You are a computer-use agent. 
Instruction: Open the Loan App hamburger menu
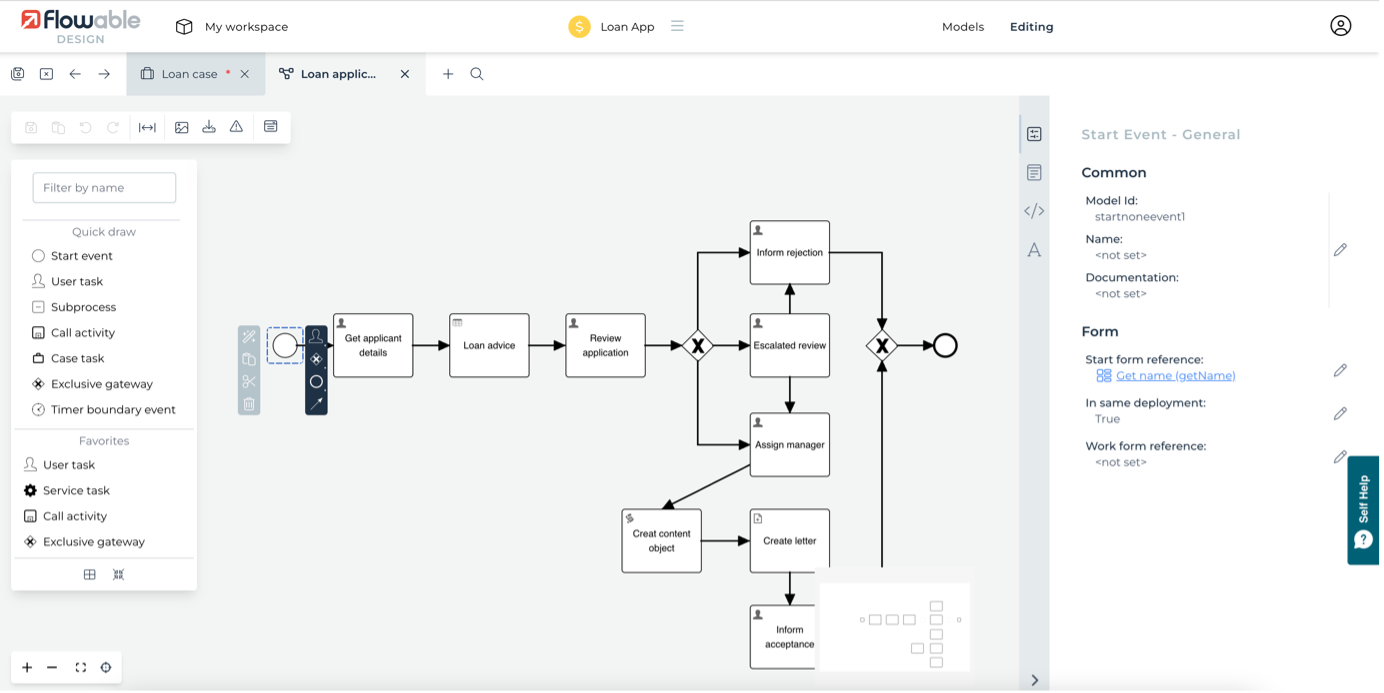677,26
